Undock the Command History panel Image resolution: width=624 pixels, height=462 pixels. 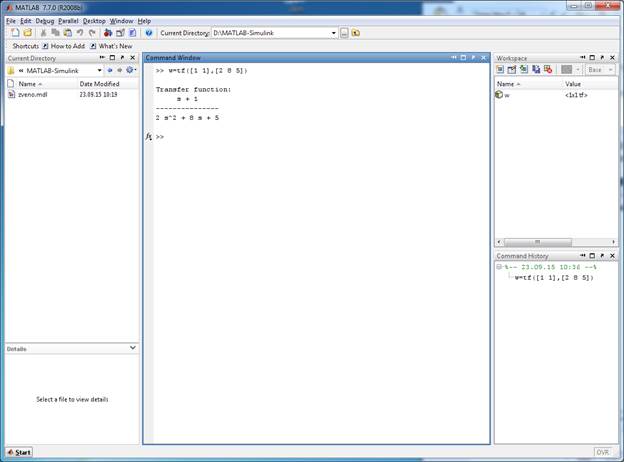pyautogui.click(x=603, y=255)
